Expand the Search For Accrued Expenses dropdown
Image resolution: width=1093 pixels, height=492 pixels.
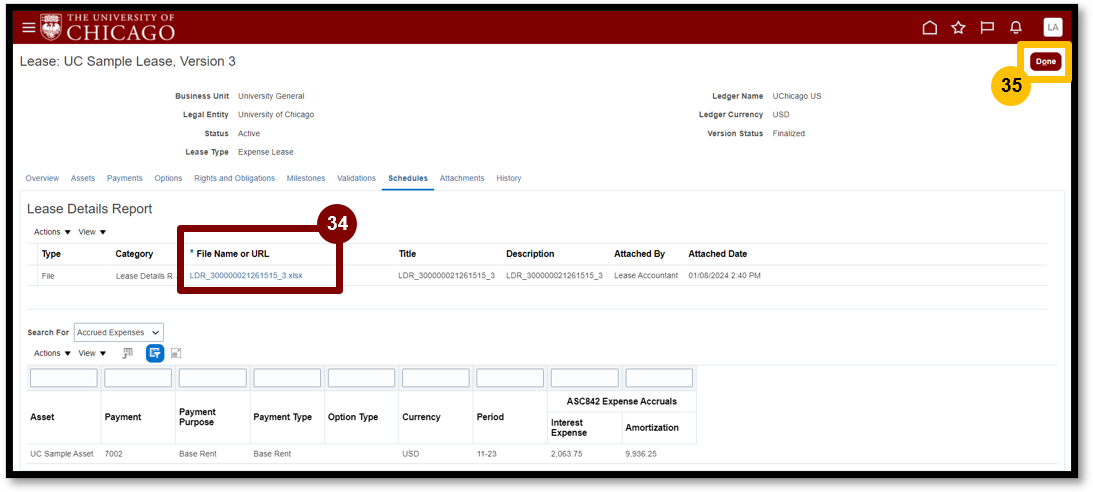coord(119,332)
